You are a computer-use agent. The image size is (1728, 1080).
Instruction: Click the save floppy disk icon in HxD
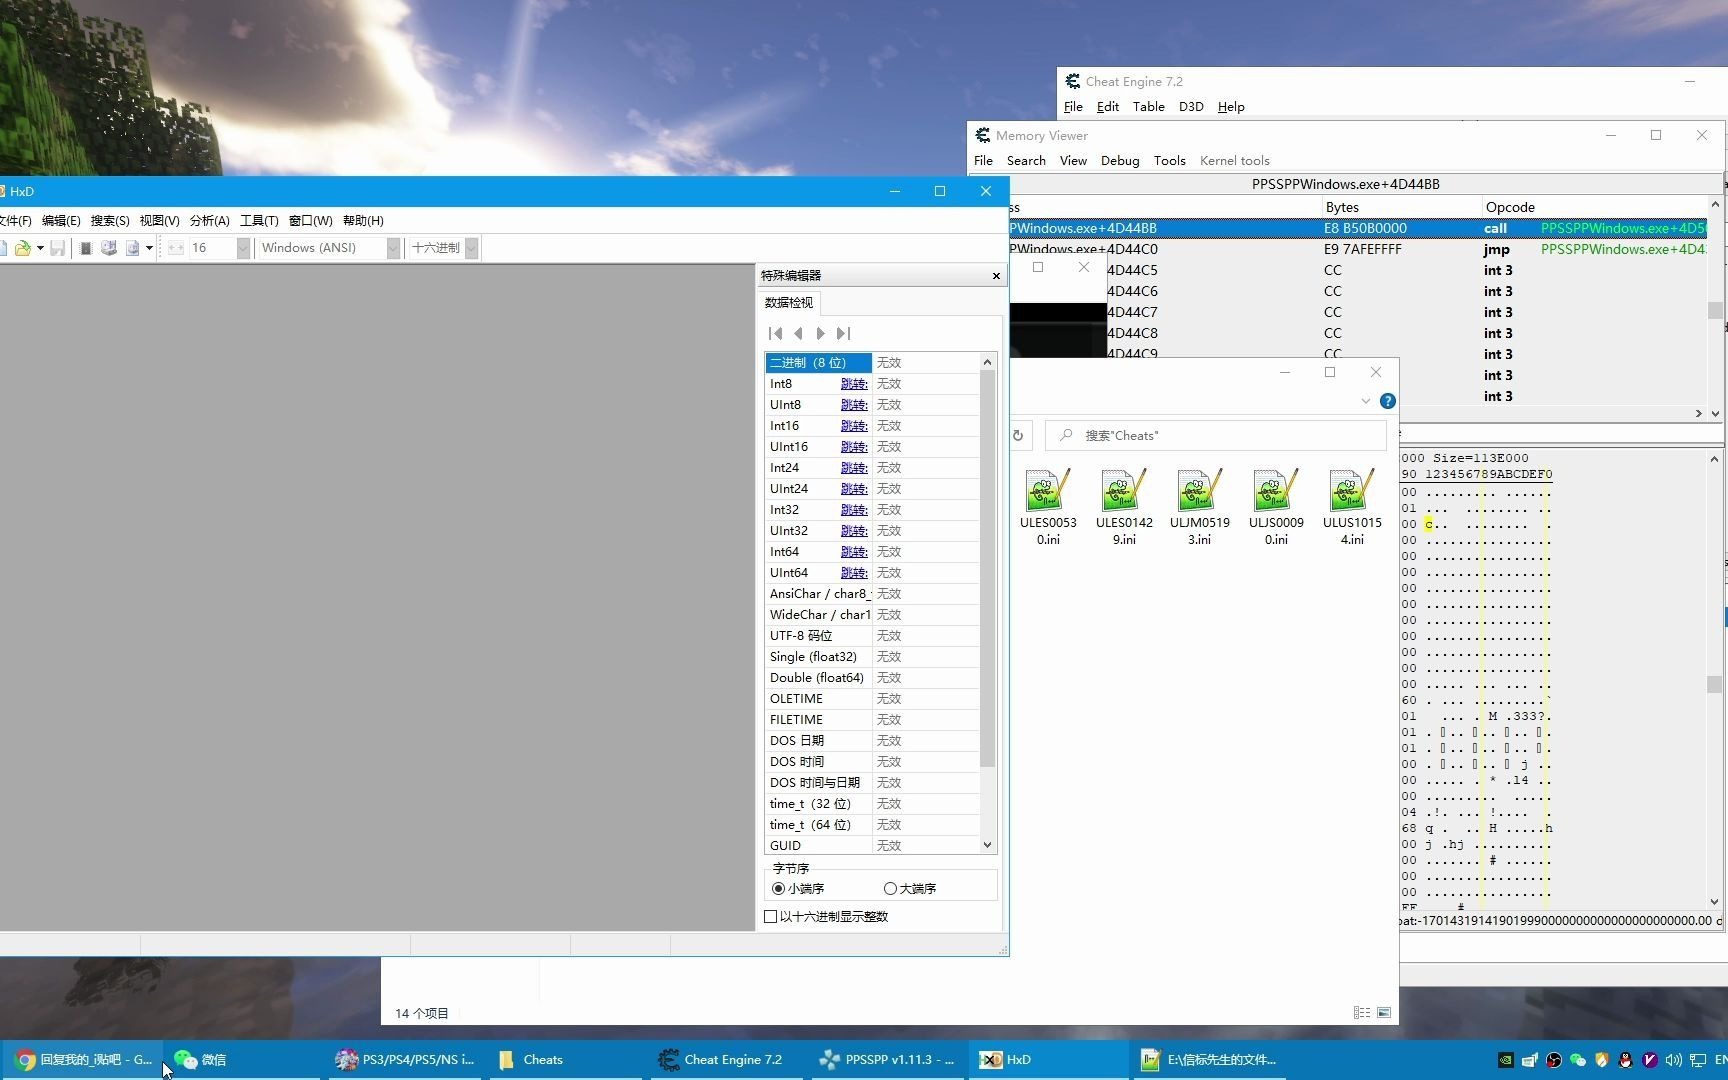click(58, 248)
